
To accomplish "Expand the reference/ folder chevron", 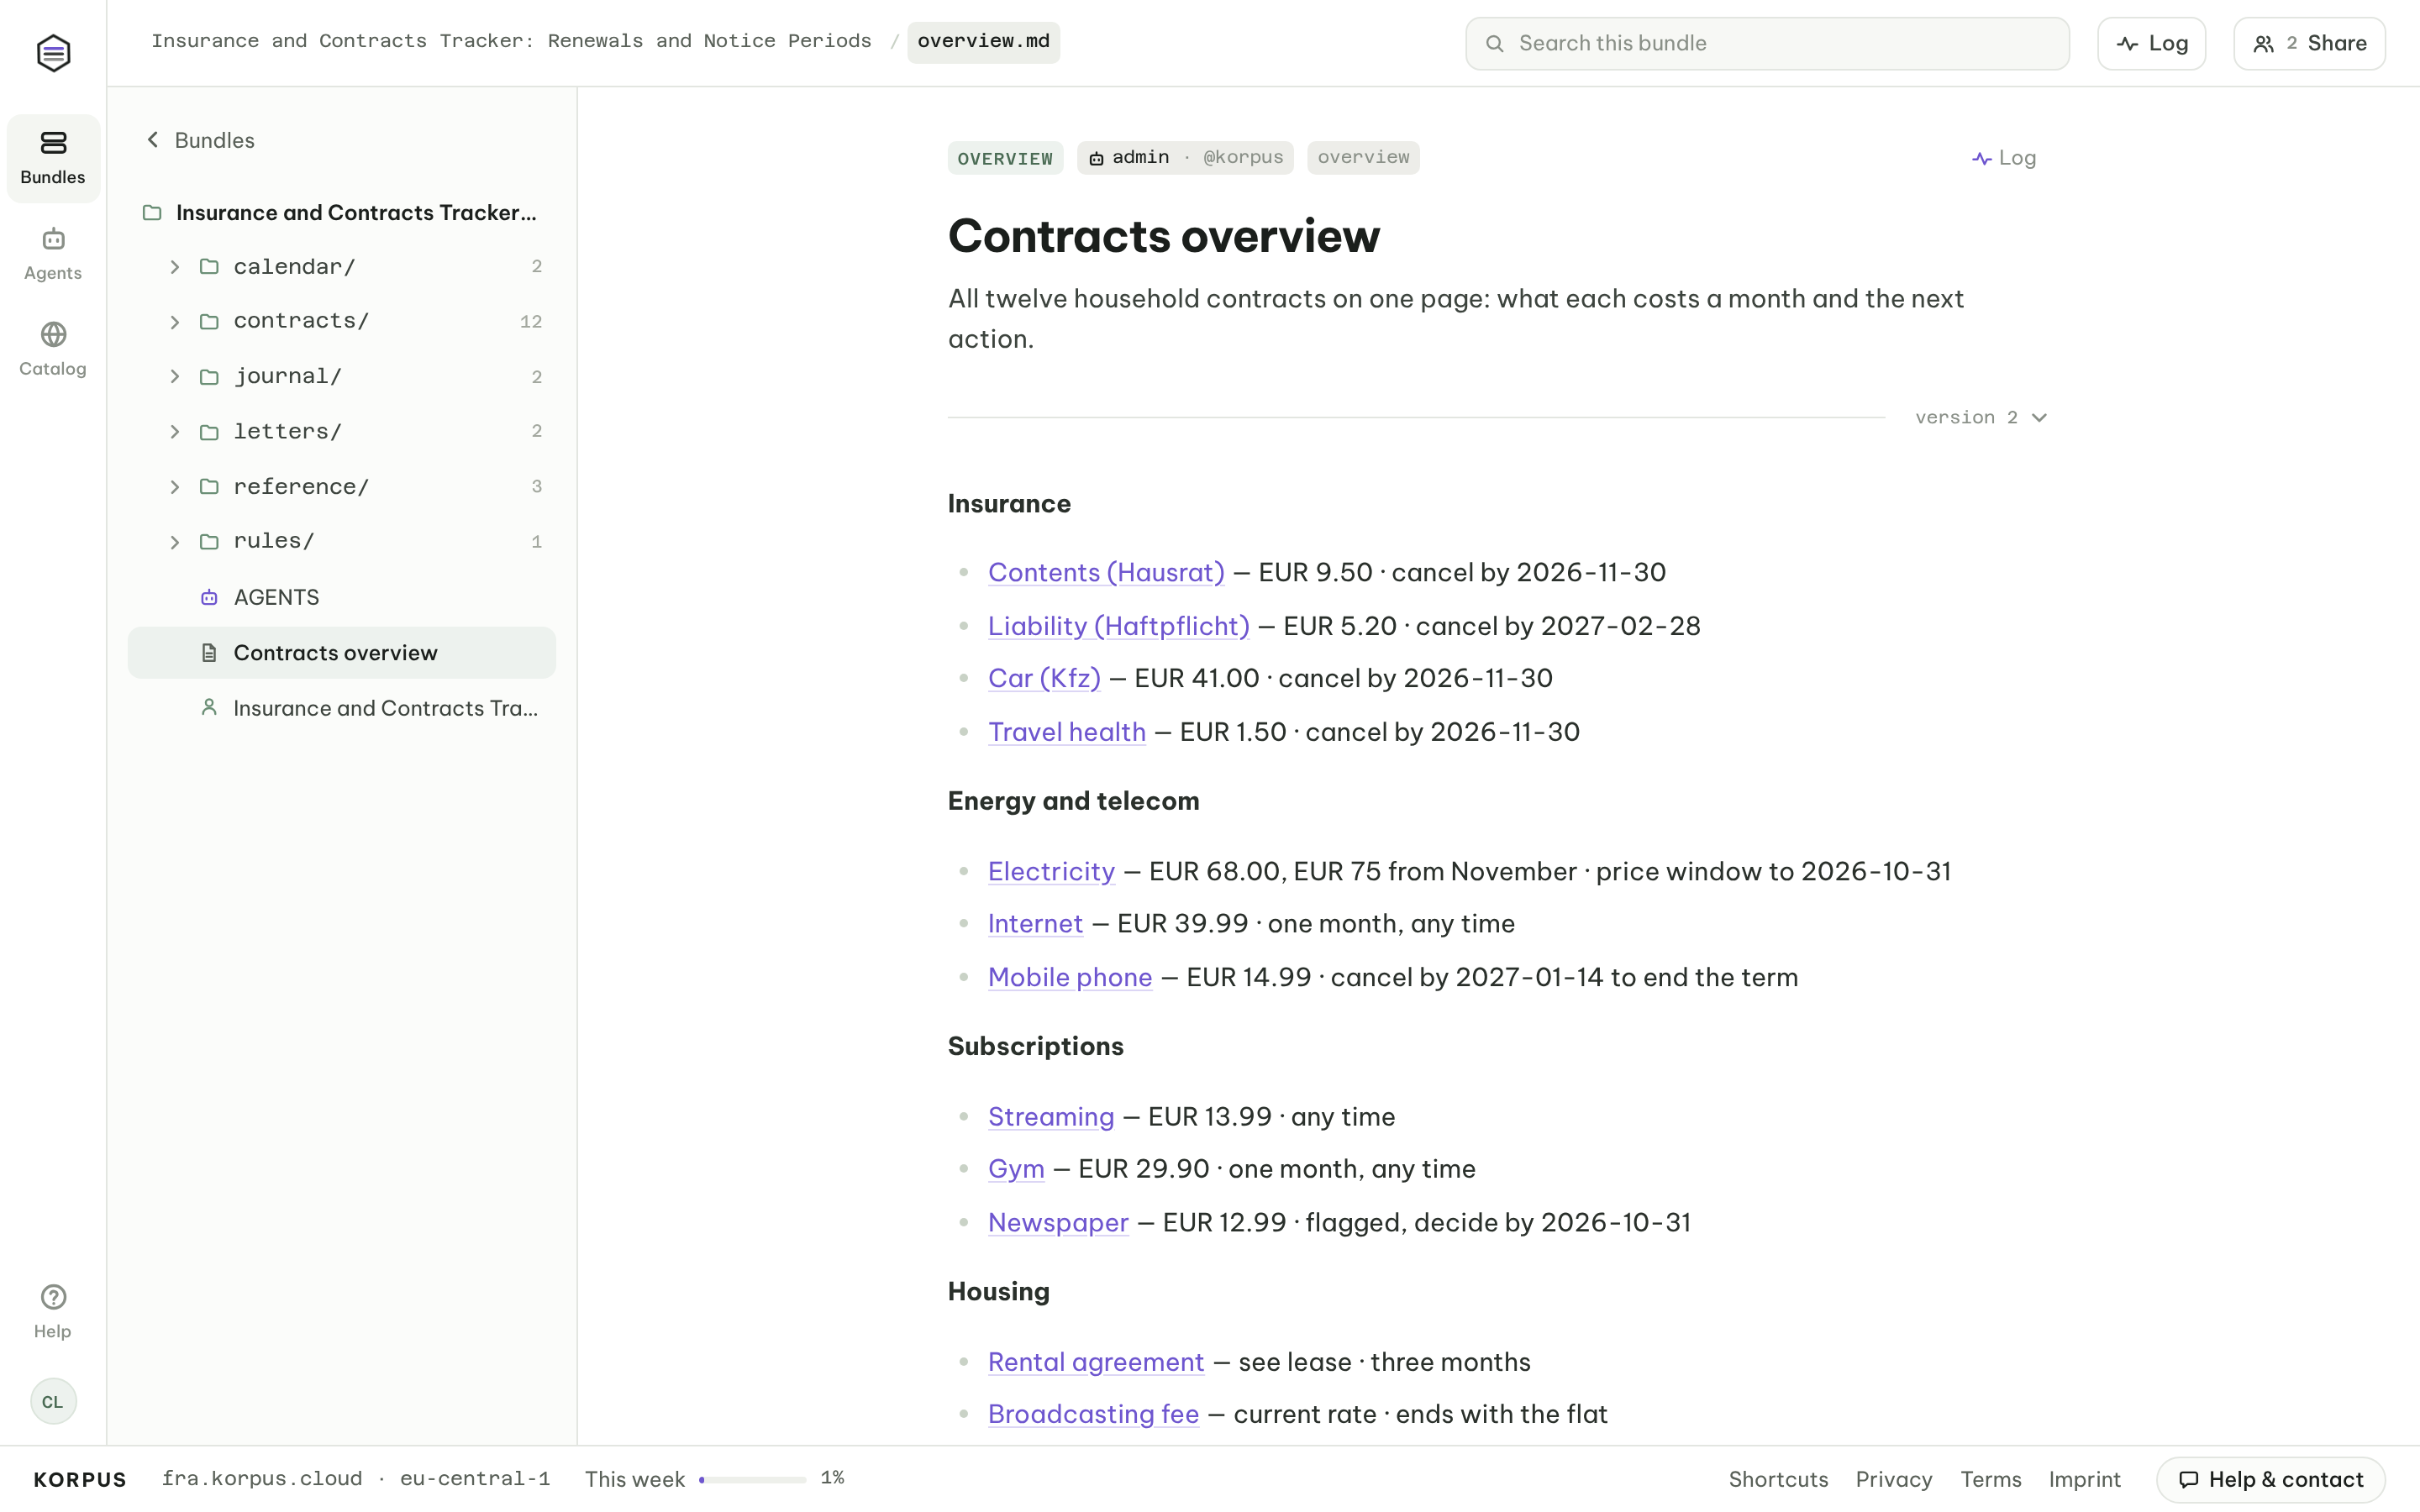I will click(x=175, y=487).
